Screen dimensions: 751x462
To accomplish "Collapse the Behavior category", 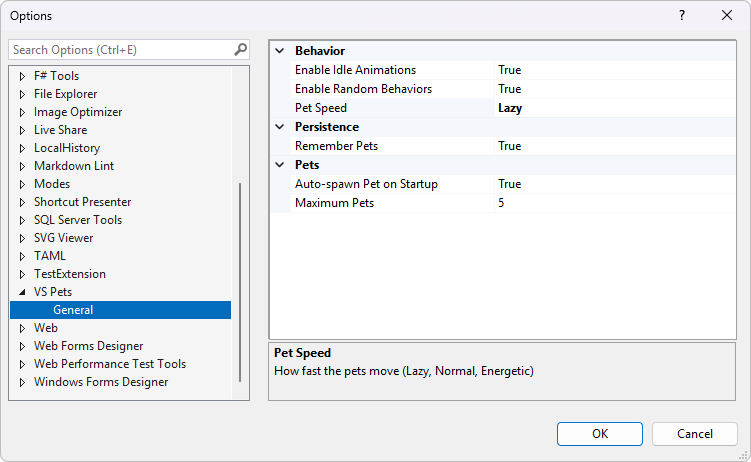I will (279, 51).
